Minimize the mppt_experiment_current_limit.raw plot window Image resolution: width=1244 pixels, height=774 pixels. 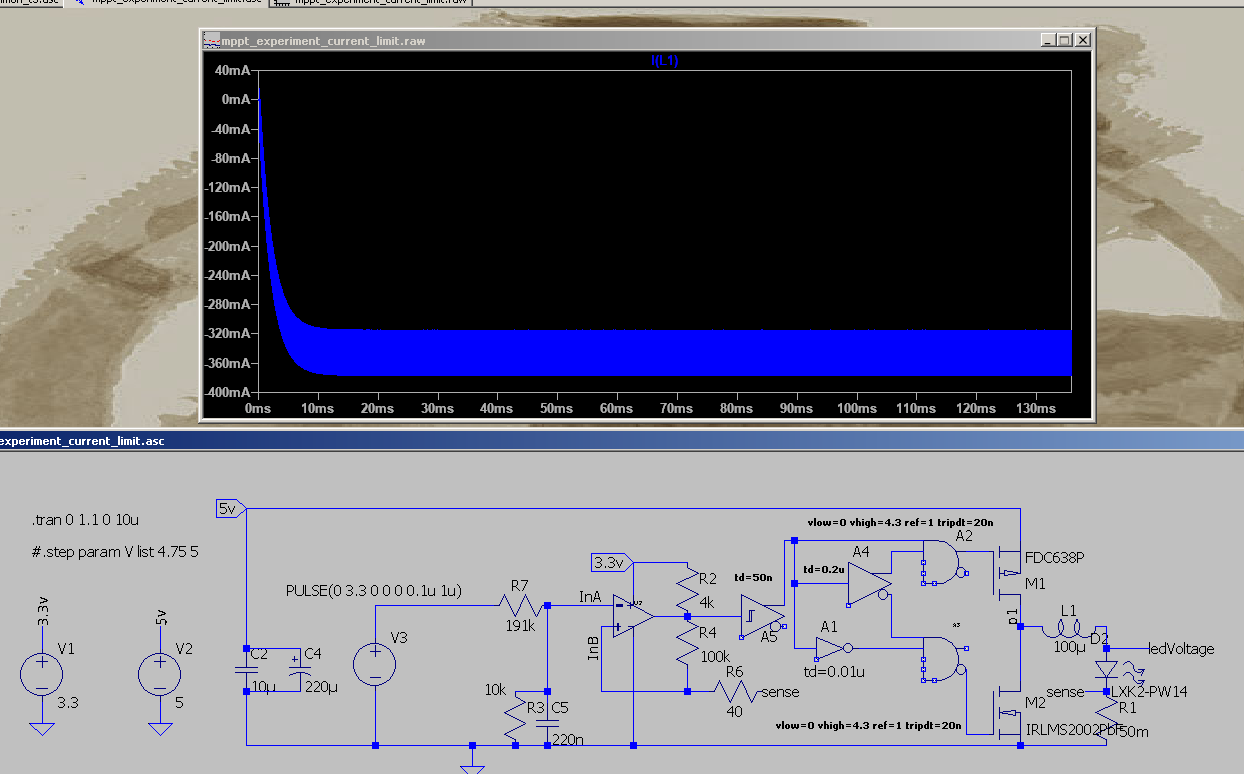(1046, 40)
